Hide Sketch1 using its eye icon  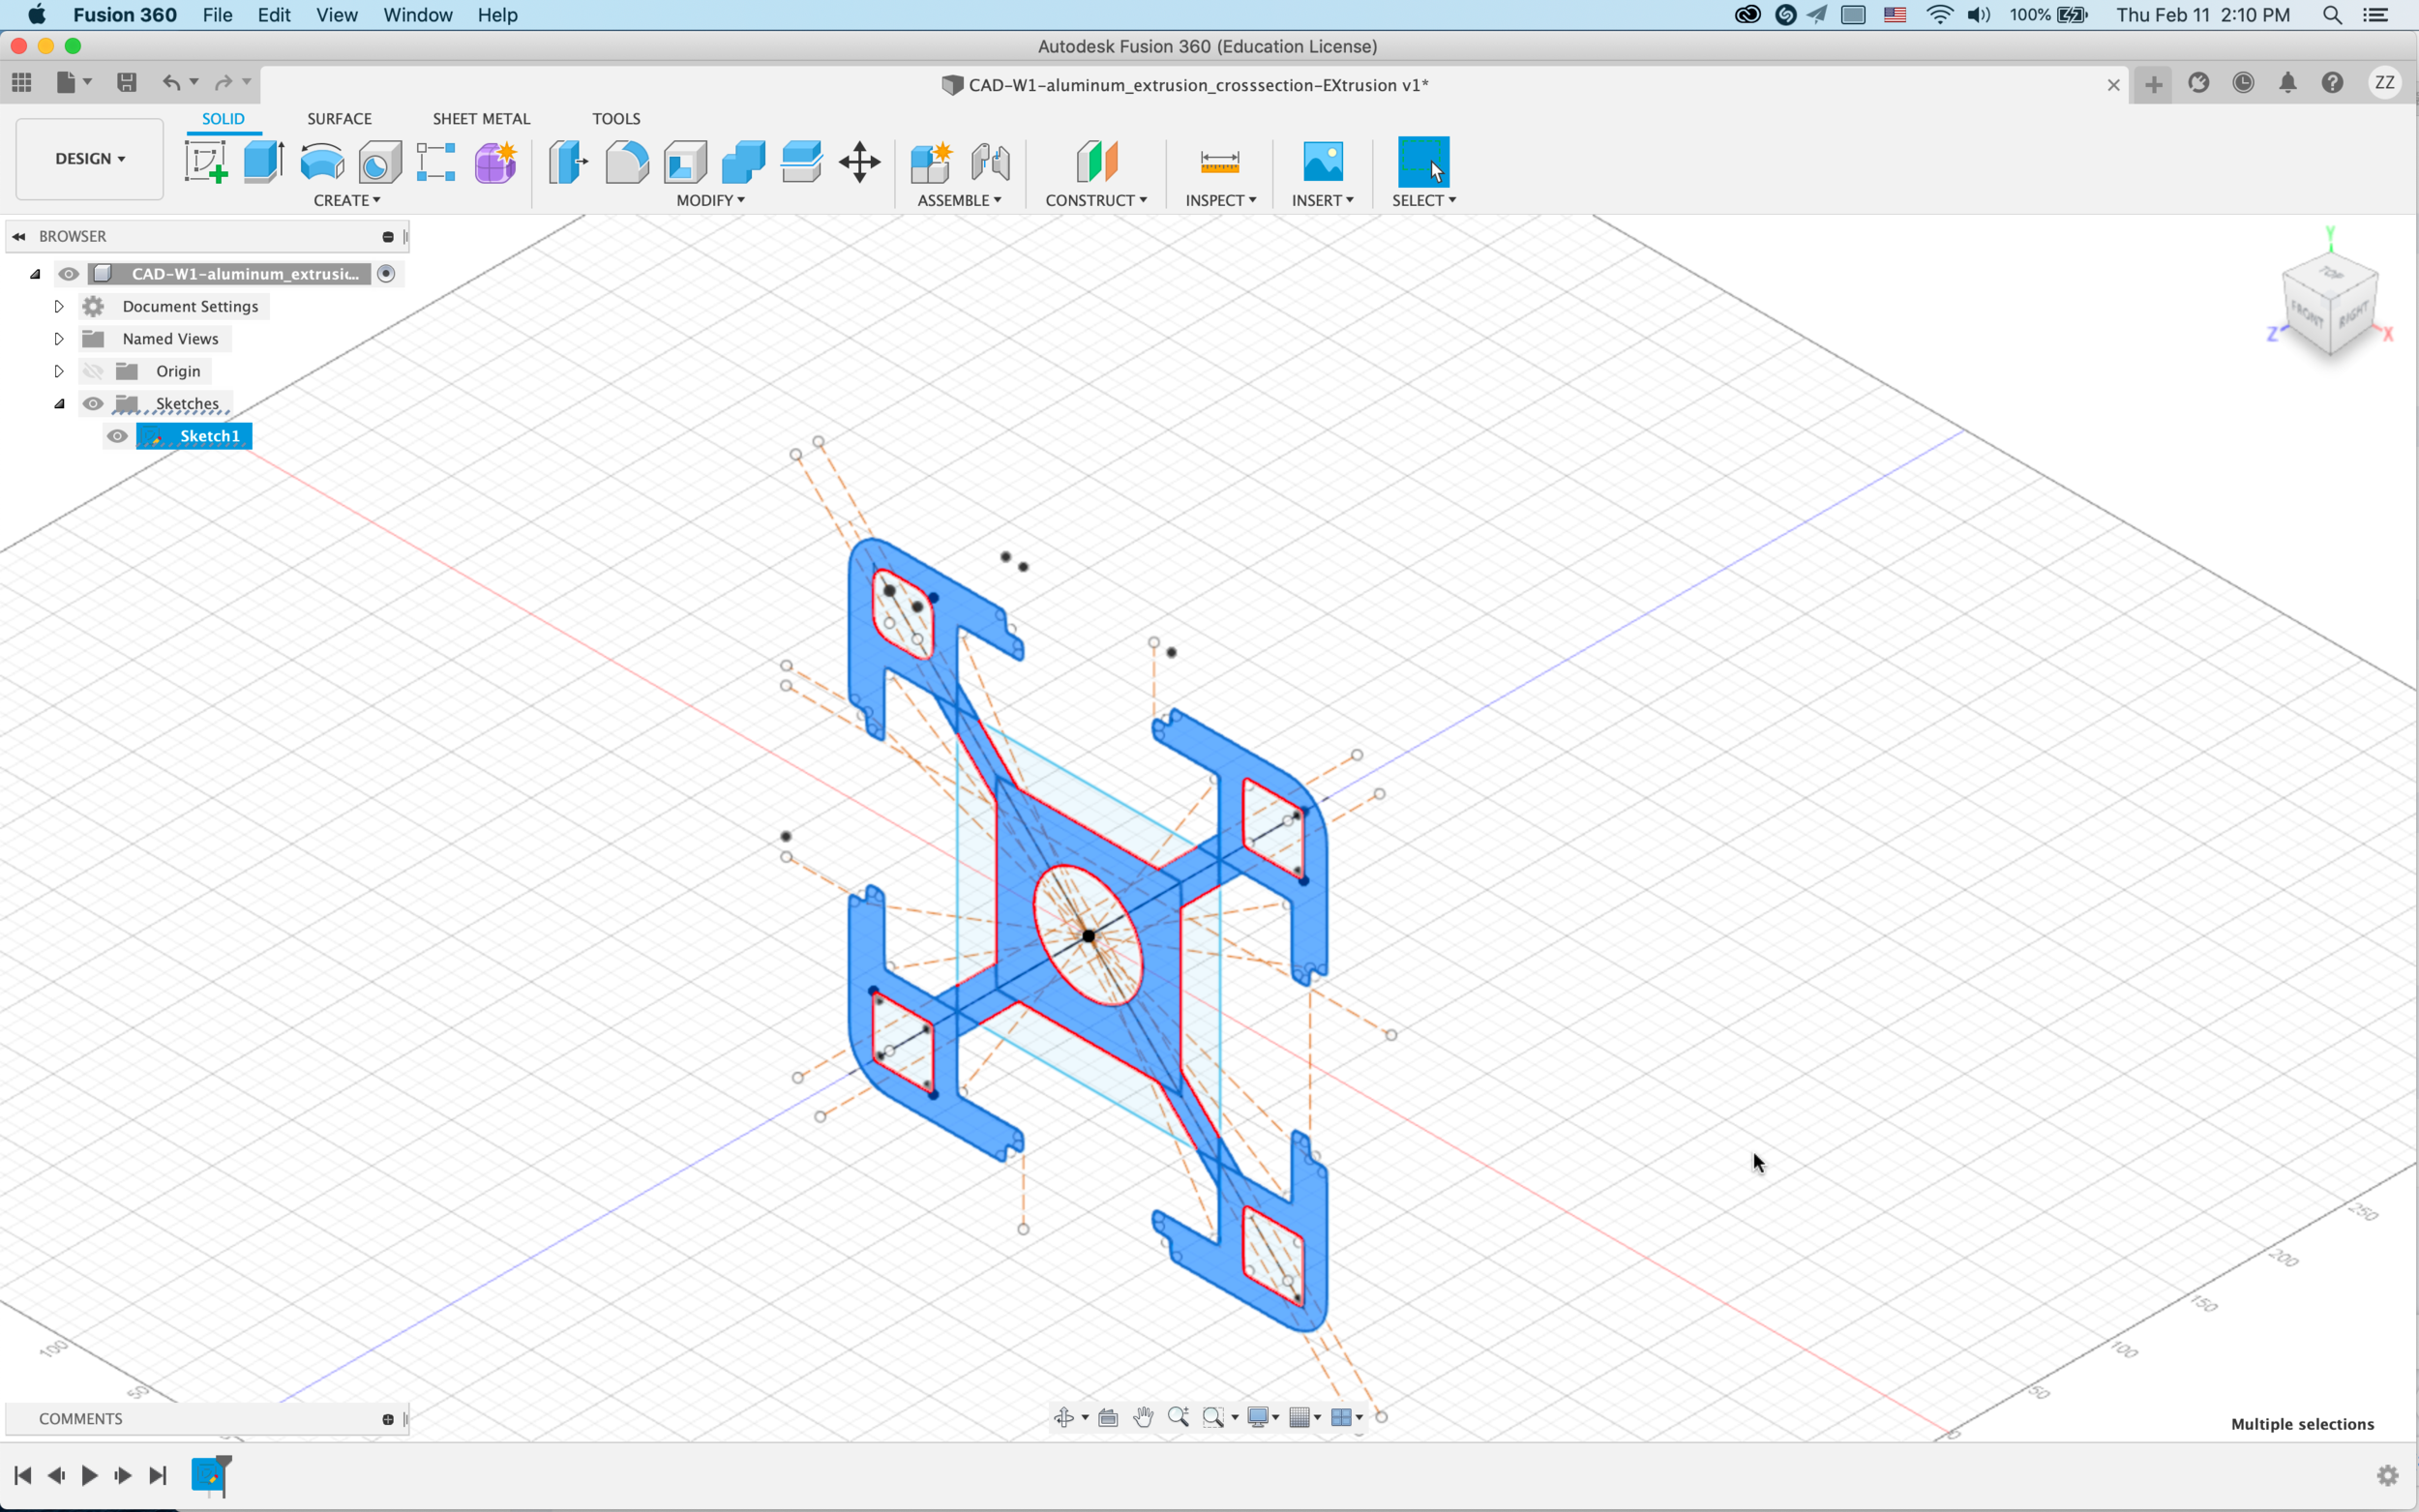pyautogui.click(x=117, y=436)
